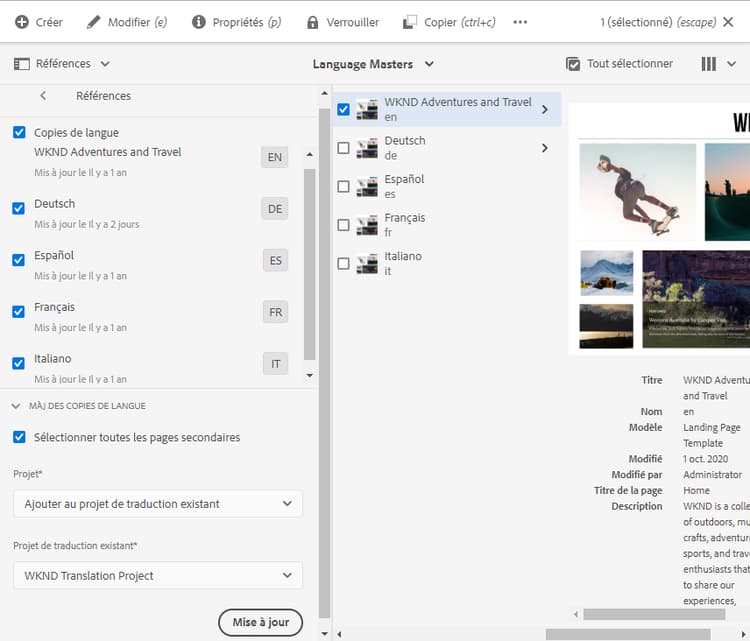This screenshot has width=750, height=641.
Task: Click Mis à jour le Il y a 2 jours
Action: (x=87, y=224)
